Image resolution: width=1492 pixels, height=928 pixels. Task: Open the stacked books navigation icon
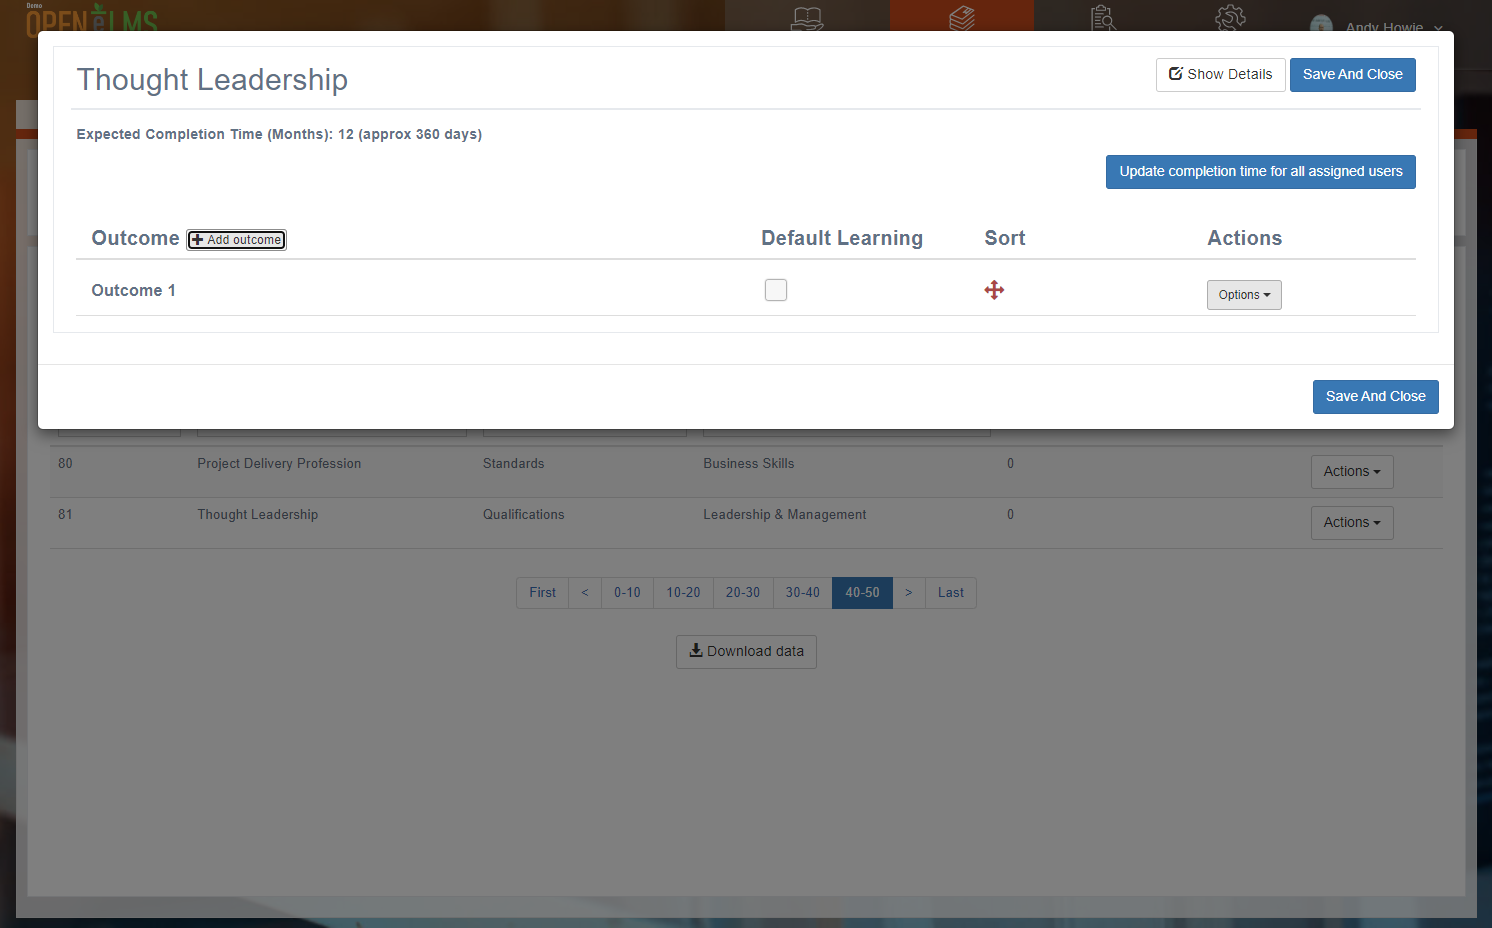(x=962, y=18)
